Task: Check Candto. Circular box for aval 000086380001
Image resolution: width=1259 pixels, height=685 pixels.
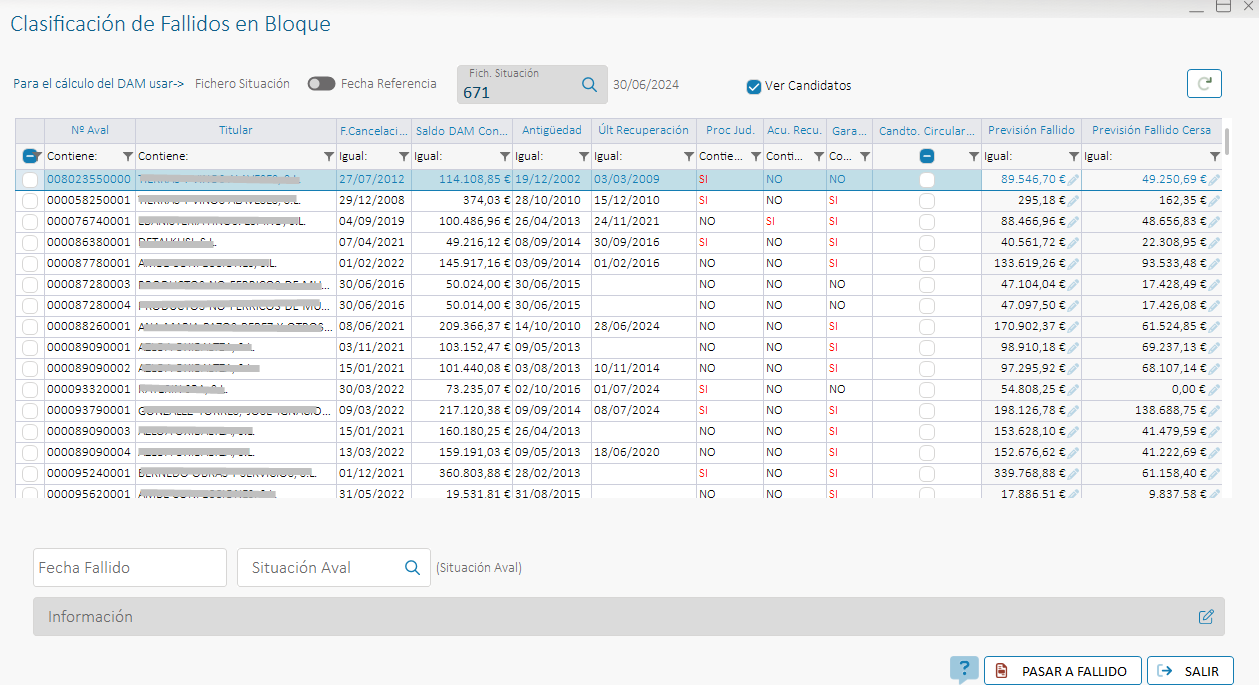Action: (x=927, y=243)
